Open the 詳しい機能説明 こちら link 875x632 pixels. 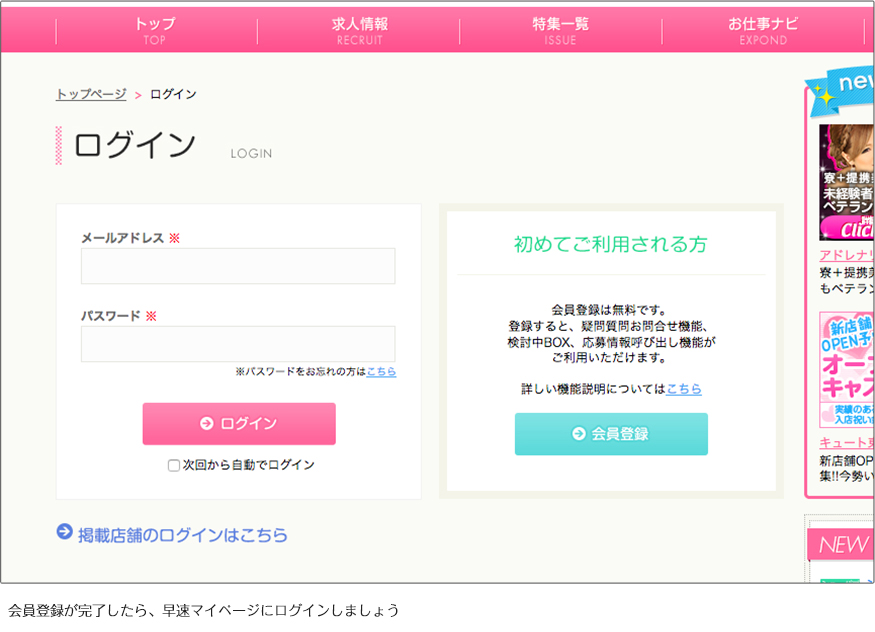coord(684,389)
